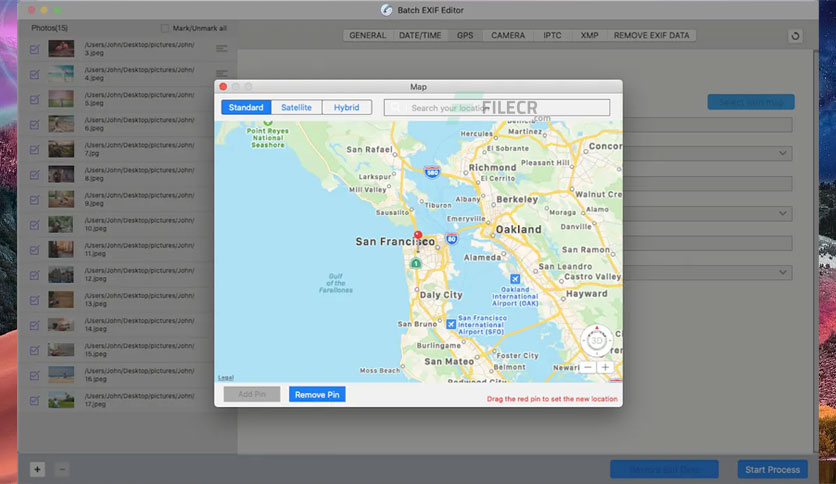Select the IPTC tab

click(552, 35)
